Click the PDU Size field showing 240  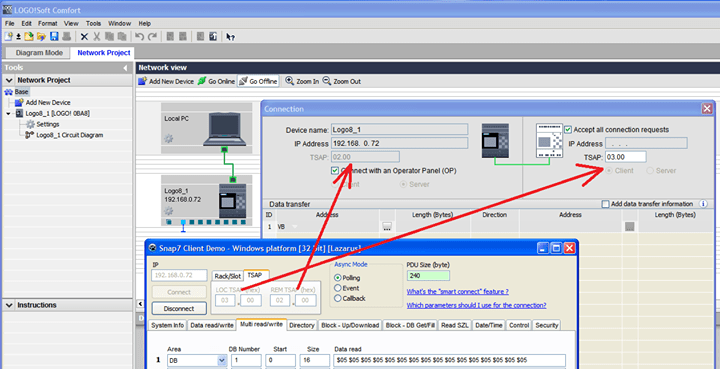pyautogui.click(x=428, y=276)
